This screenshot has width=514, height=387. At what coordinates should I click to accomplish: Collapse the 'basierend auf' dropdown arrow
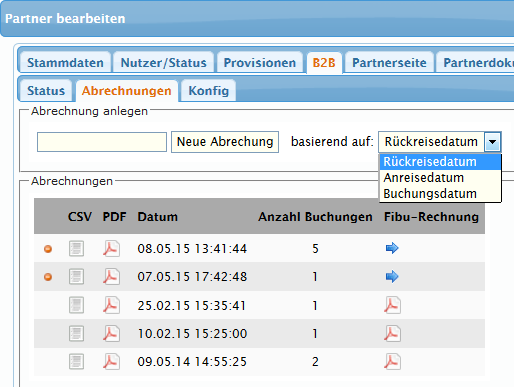pyautogui.click(x=493, y=142)
